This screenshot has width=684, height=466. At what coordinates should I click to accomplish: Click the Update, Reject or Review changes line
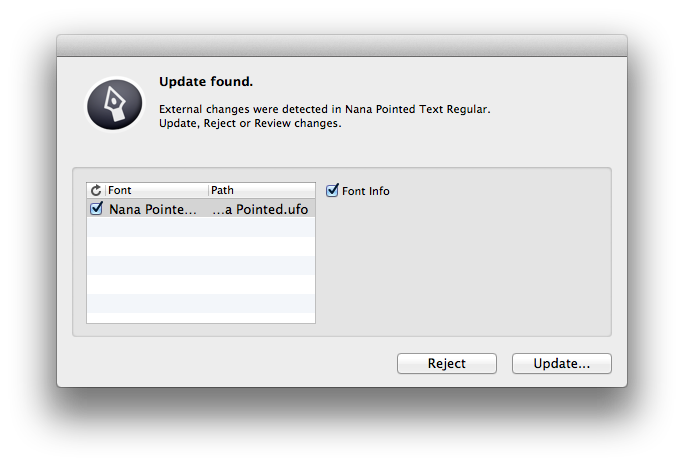point(250,123)
